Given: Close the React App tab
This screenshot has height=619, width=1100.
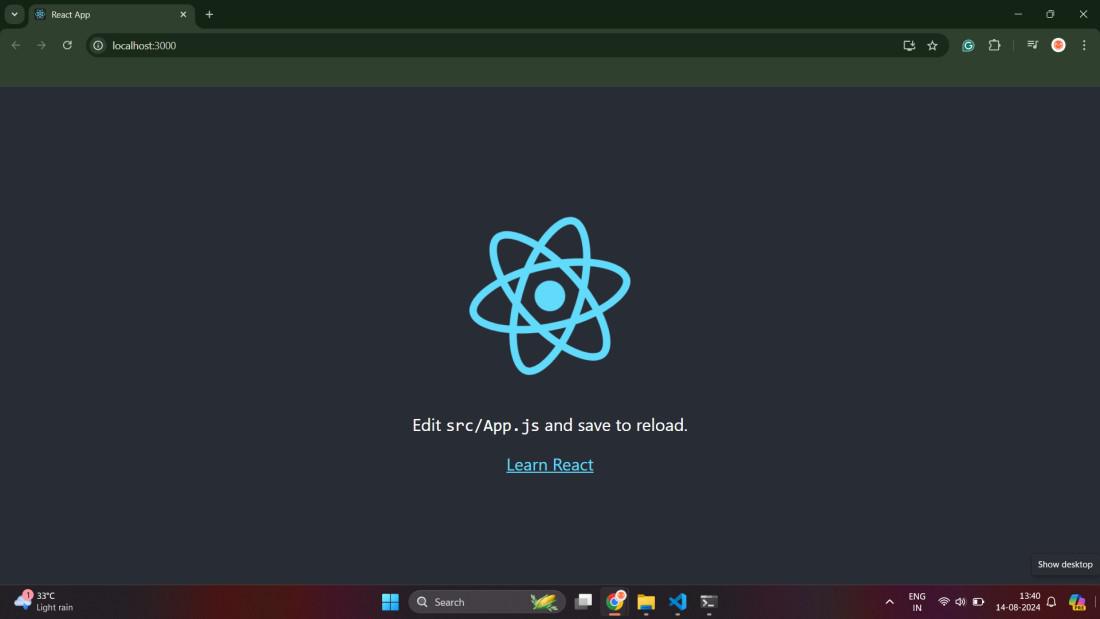Looking at the screenshot, I should click(x=183, y=14).
